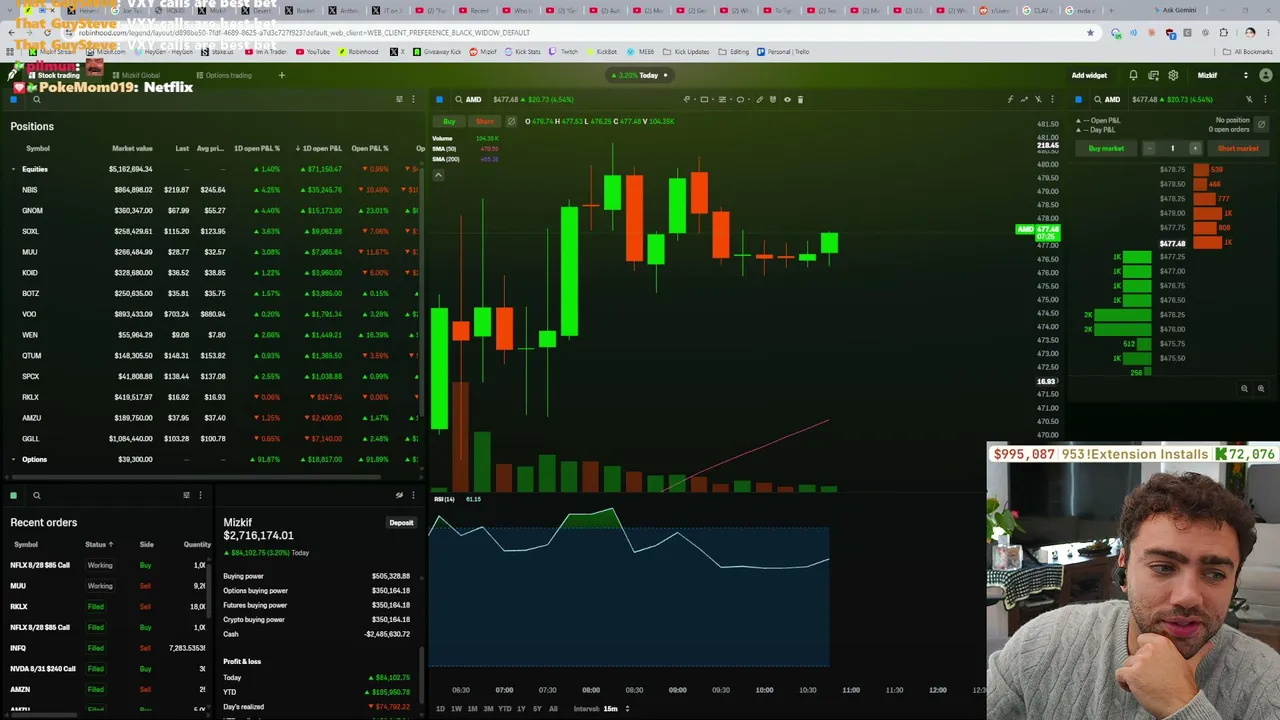Click the Short market button
The height and width of the screenshot is (720, 1280).
pos(1238,148)
